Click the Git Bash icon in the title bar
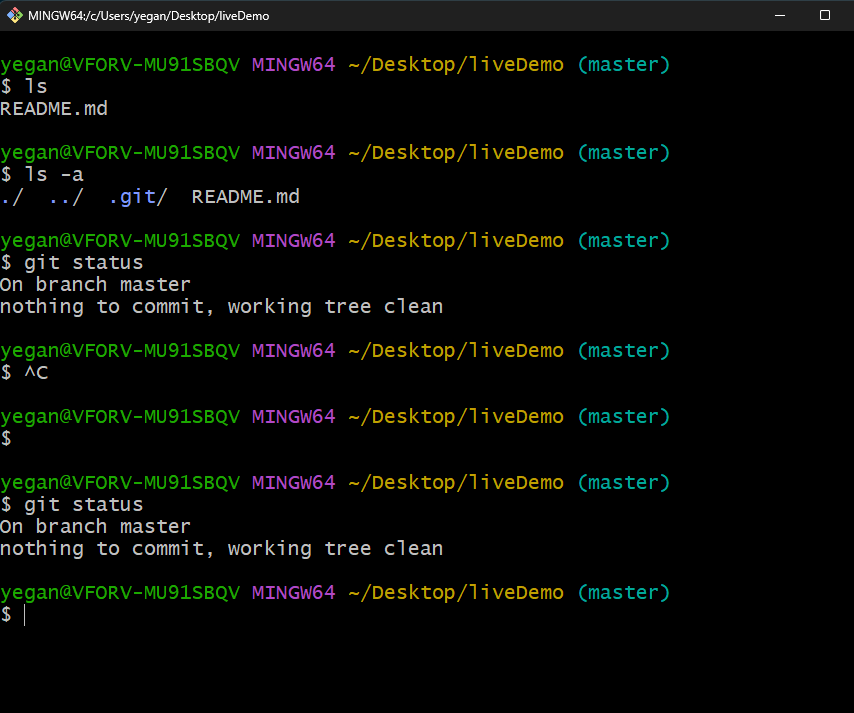The image size is (854, 713). pyautogui.click(x=15, y=15)
